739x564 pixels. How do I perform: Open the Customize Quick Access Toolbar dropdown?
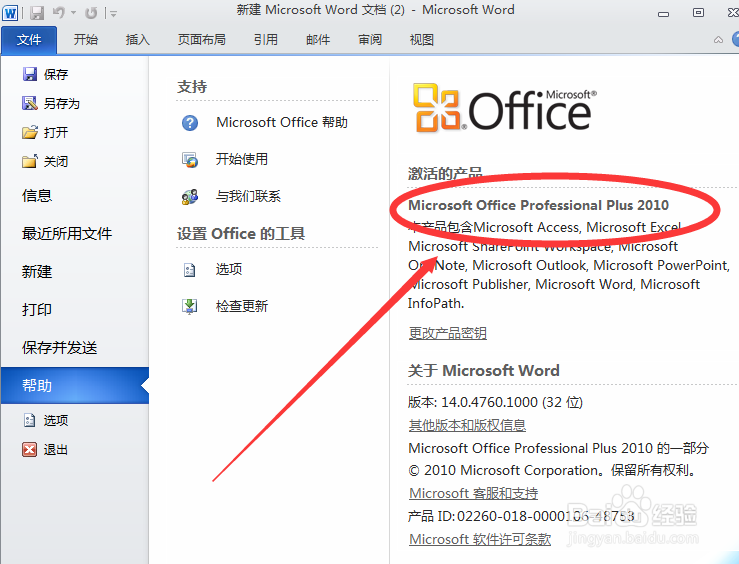coord(113,14)
